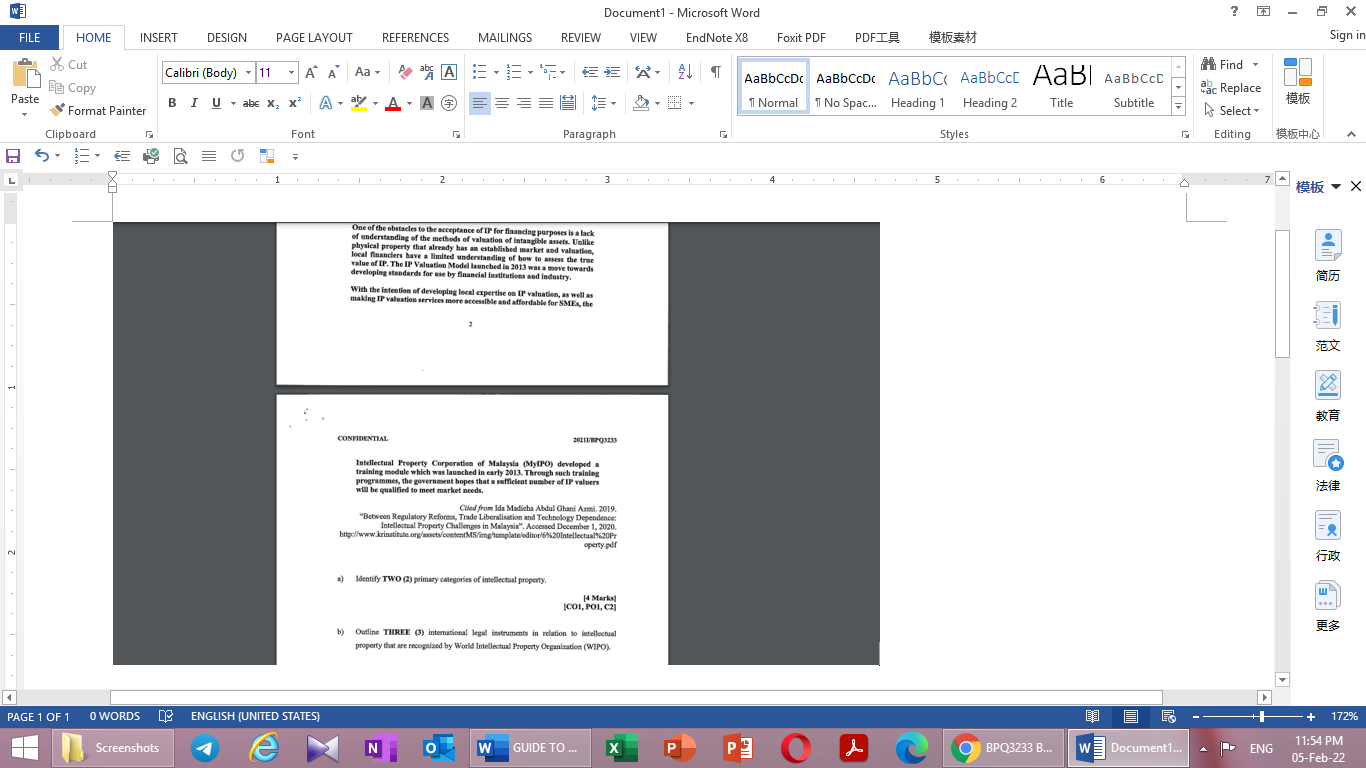Screen dimensions: 1366x768
Task: Toggle paragraph marks visibility
Action: click(714, 72)
